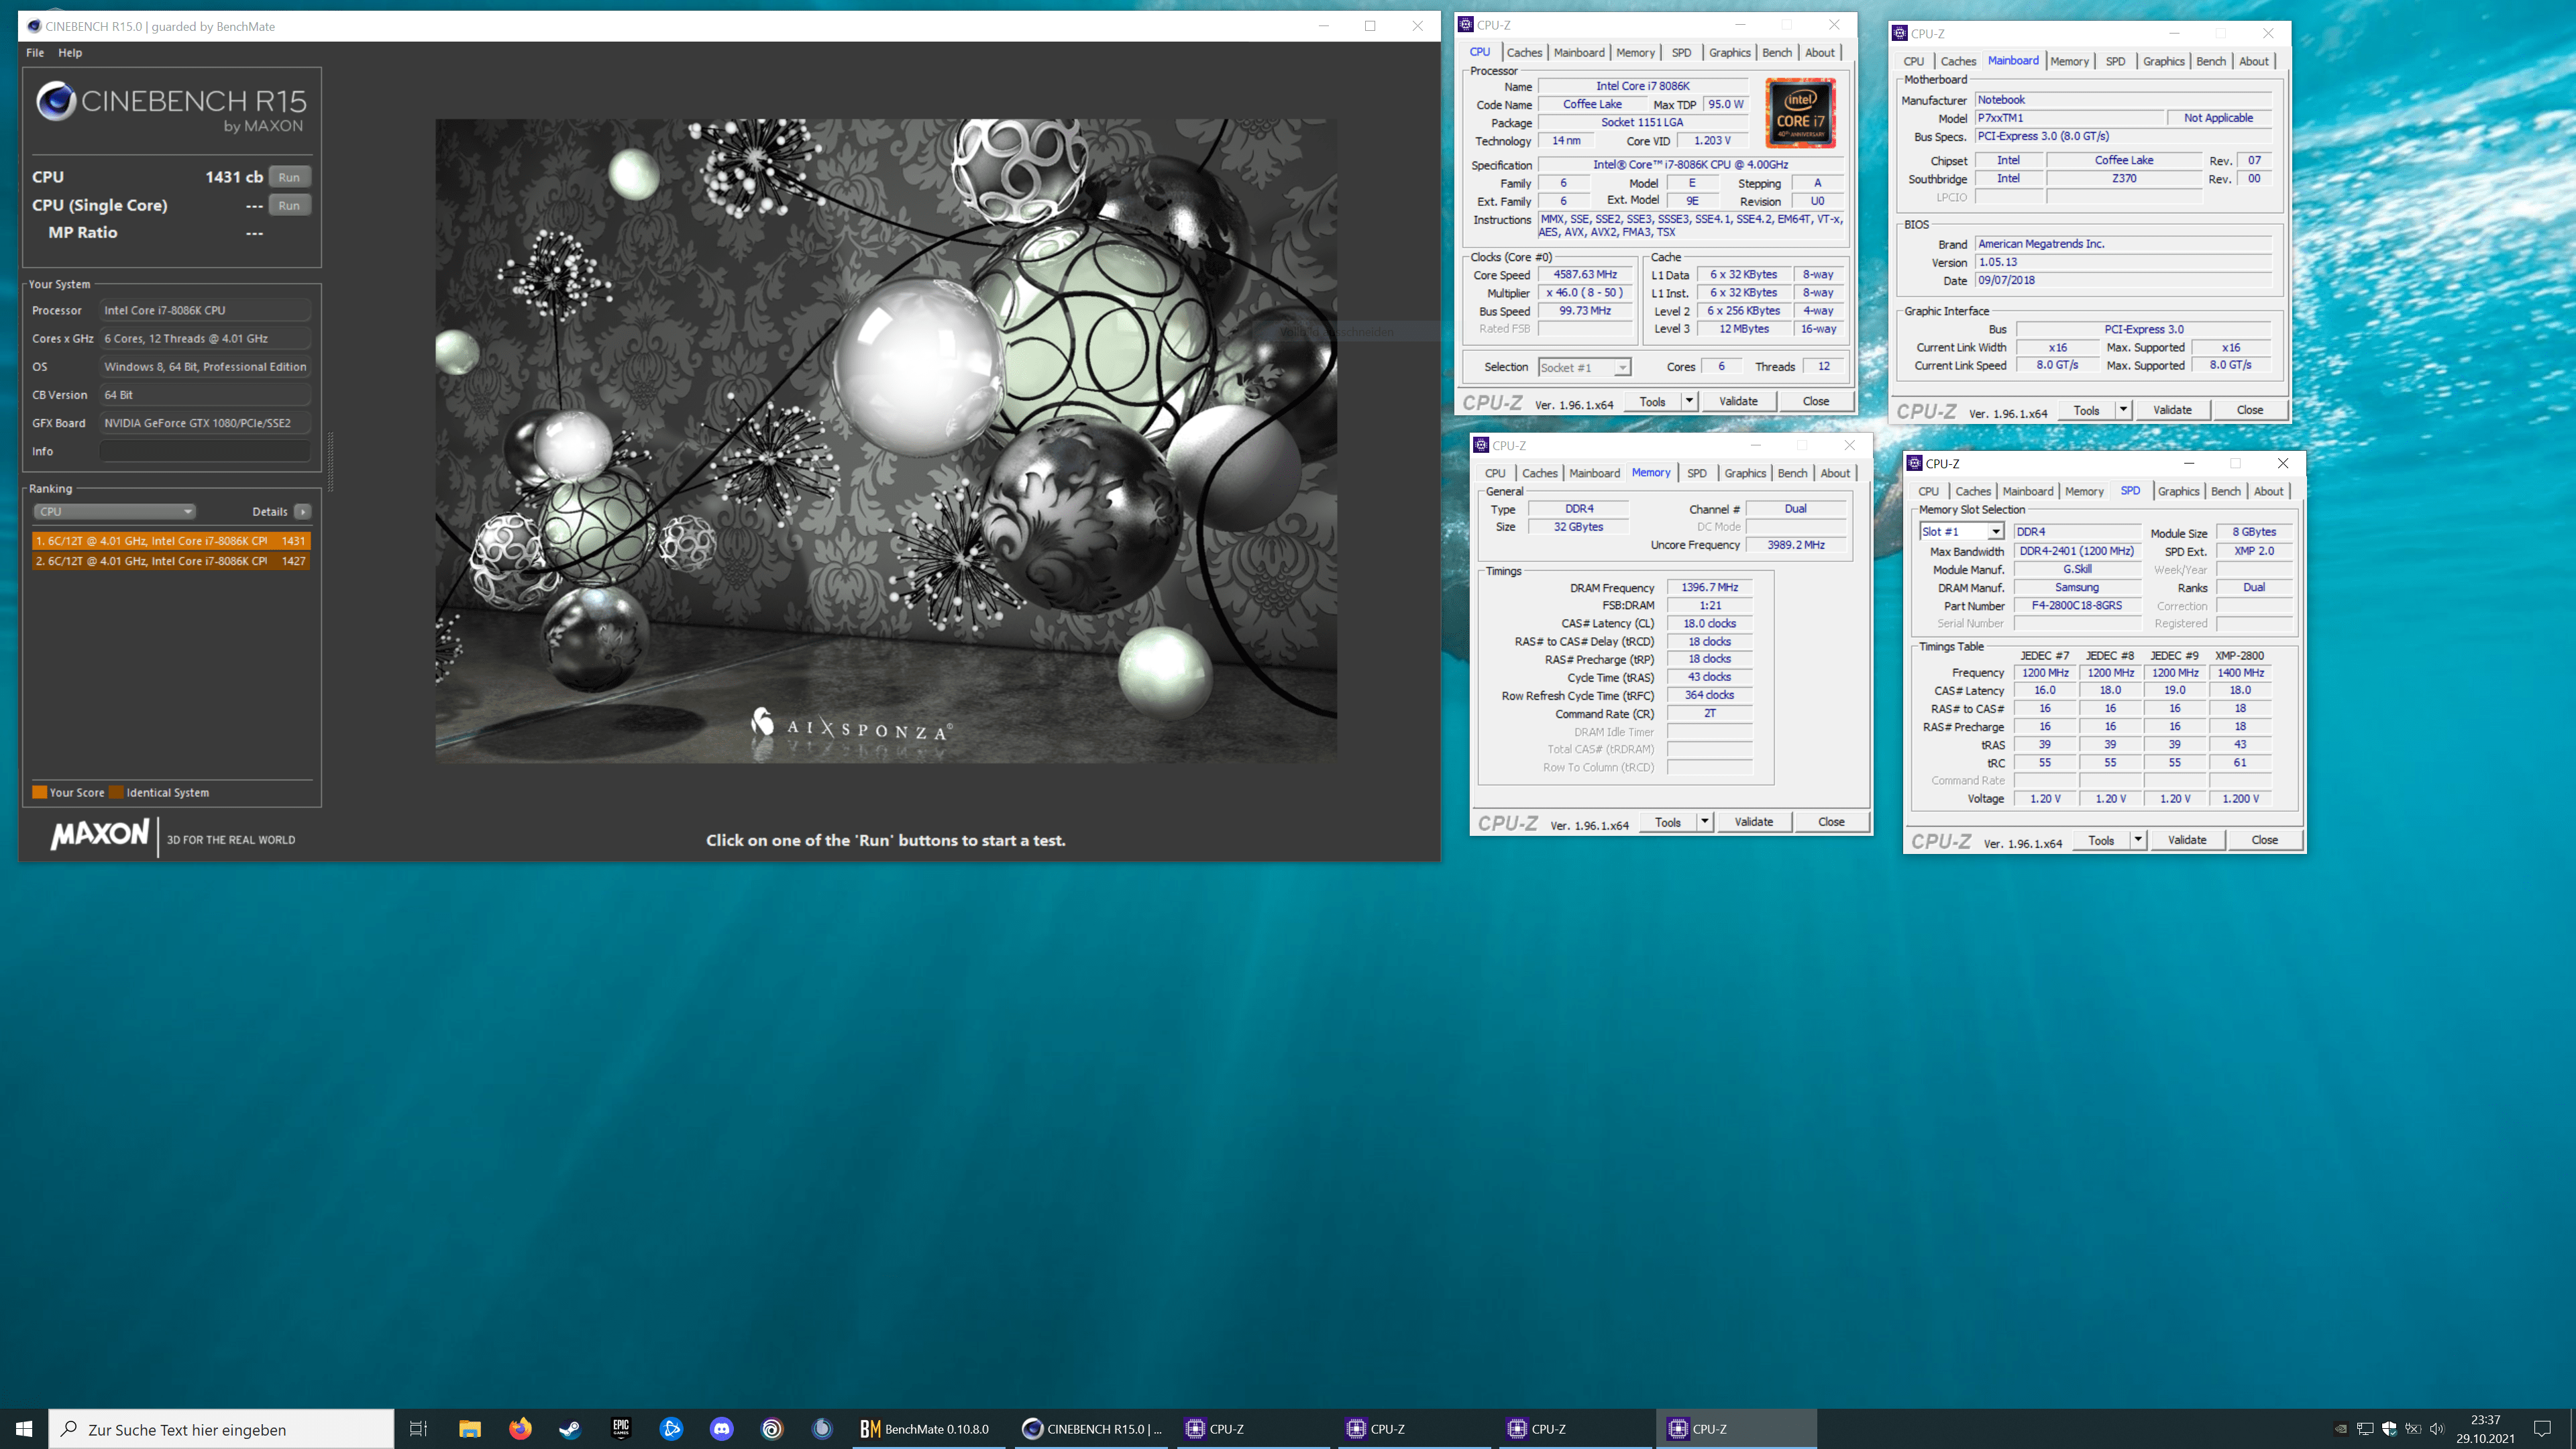Click Validate in SPD CPU-Z window
Screen dimensions: 2576x1449
click(2187, 840)
